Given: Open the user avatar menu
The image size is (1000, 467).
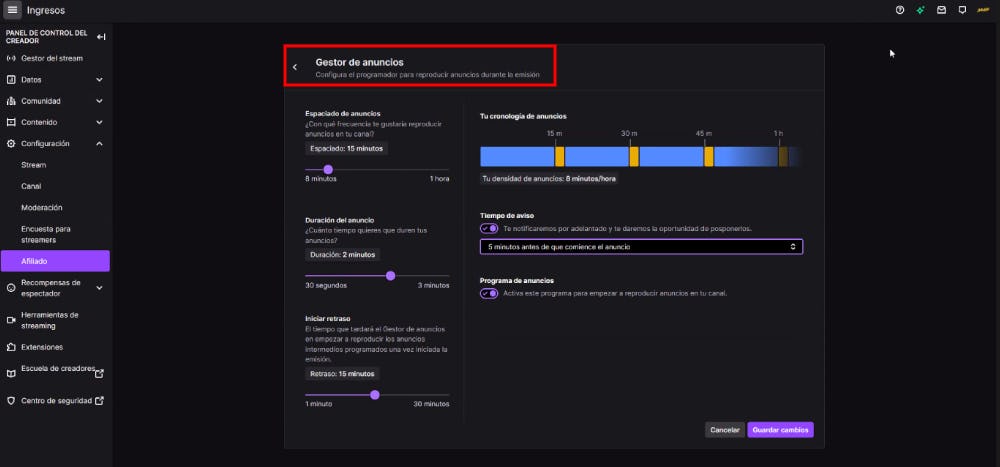Looking at the screenshot, I should click(x=983, y=10).
